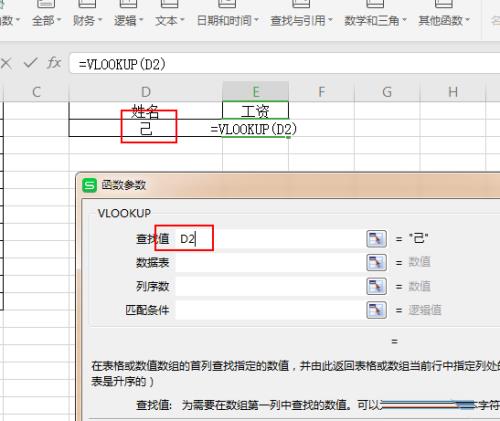Viewport: 500px width, 421px height.
Task: Click range selector icon for 列序数
Action: tap(376, 286)
